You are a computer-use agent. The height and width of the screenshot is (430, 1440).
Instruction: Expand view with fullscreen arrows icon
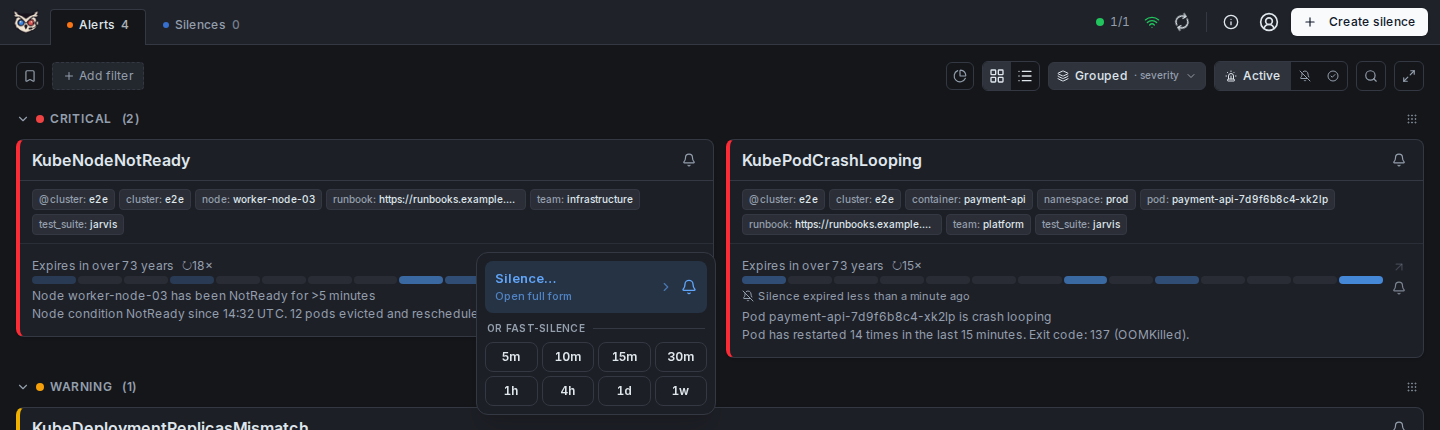(1409, 76)
